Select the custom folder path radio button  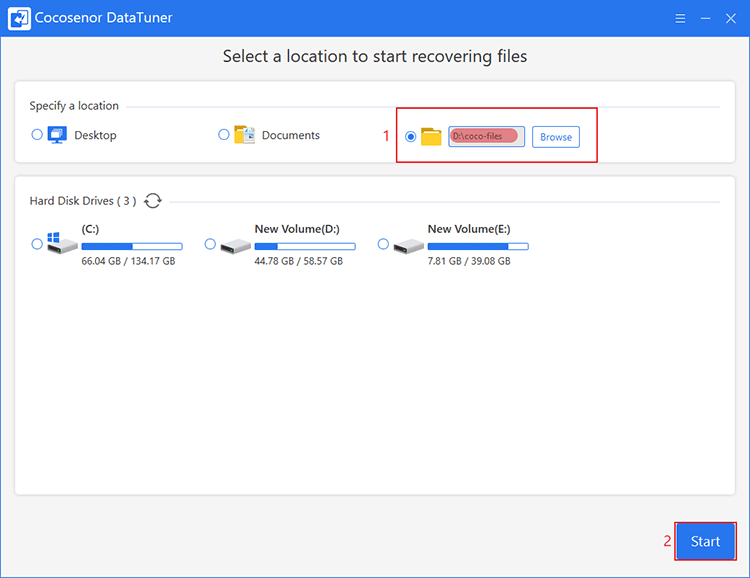(x=410, y=137)
